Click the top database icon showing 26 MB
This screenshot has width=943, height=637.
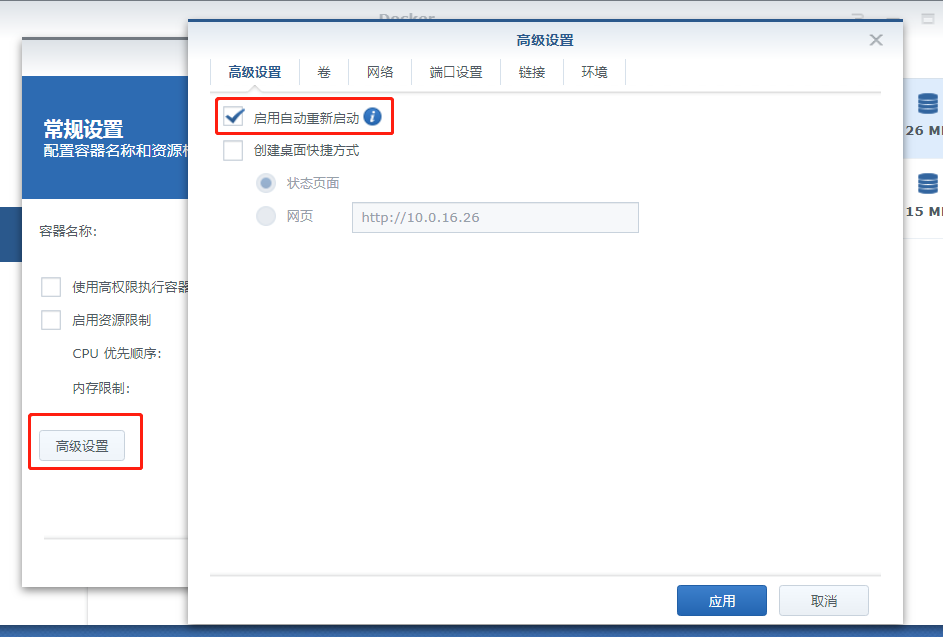(927, 104)
